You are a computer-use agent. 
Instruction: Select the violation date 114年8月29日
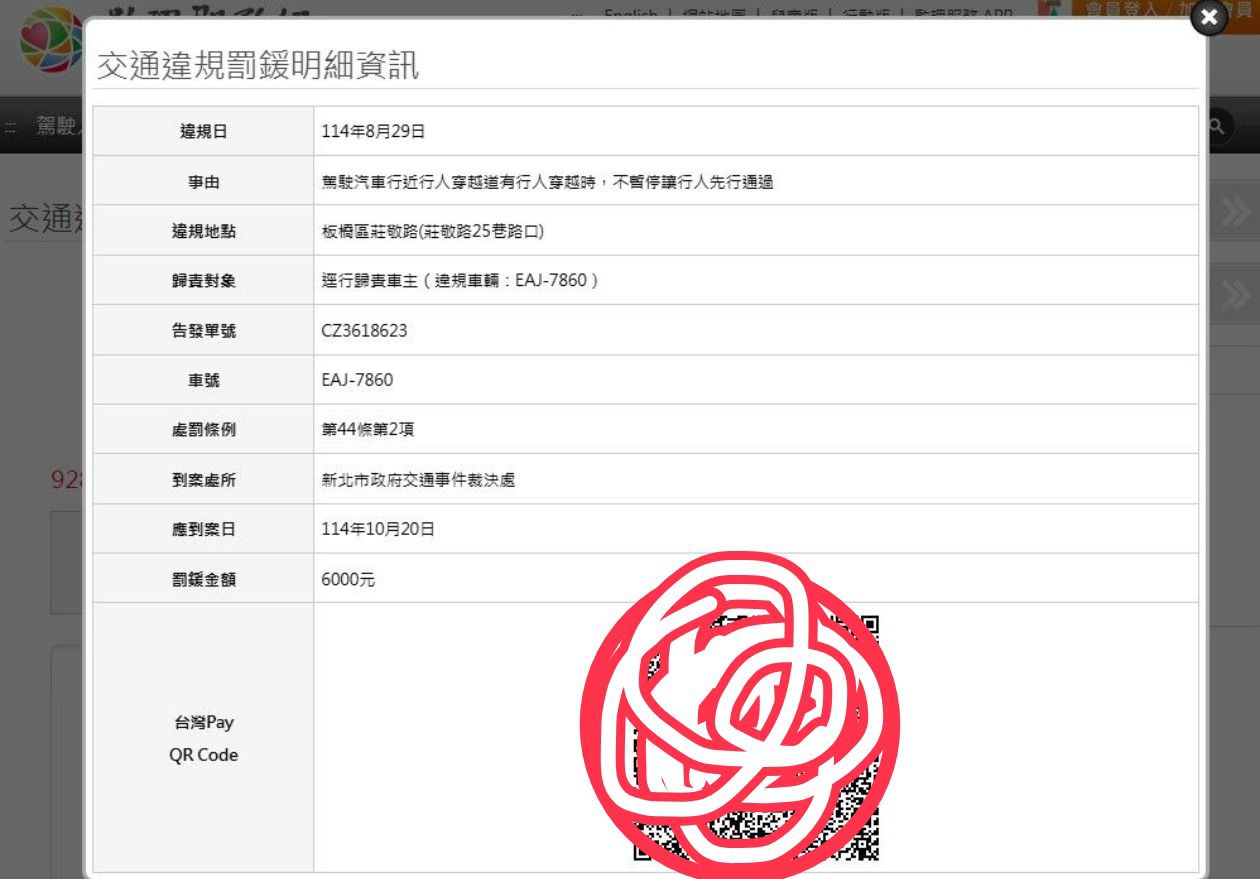373,131
